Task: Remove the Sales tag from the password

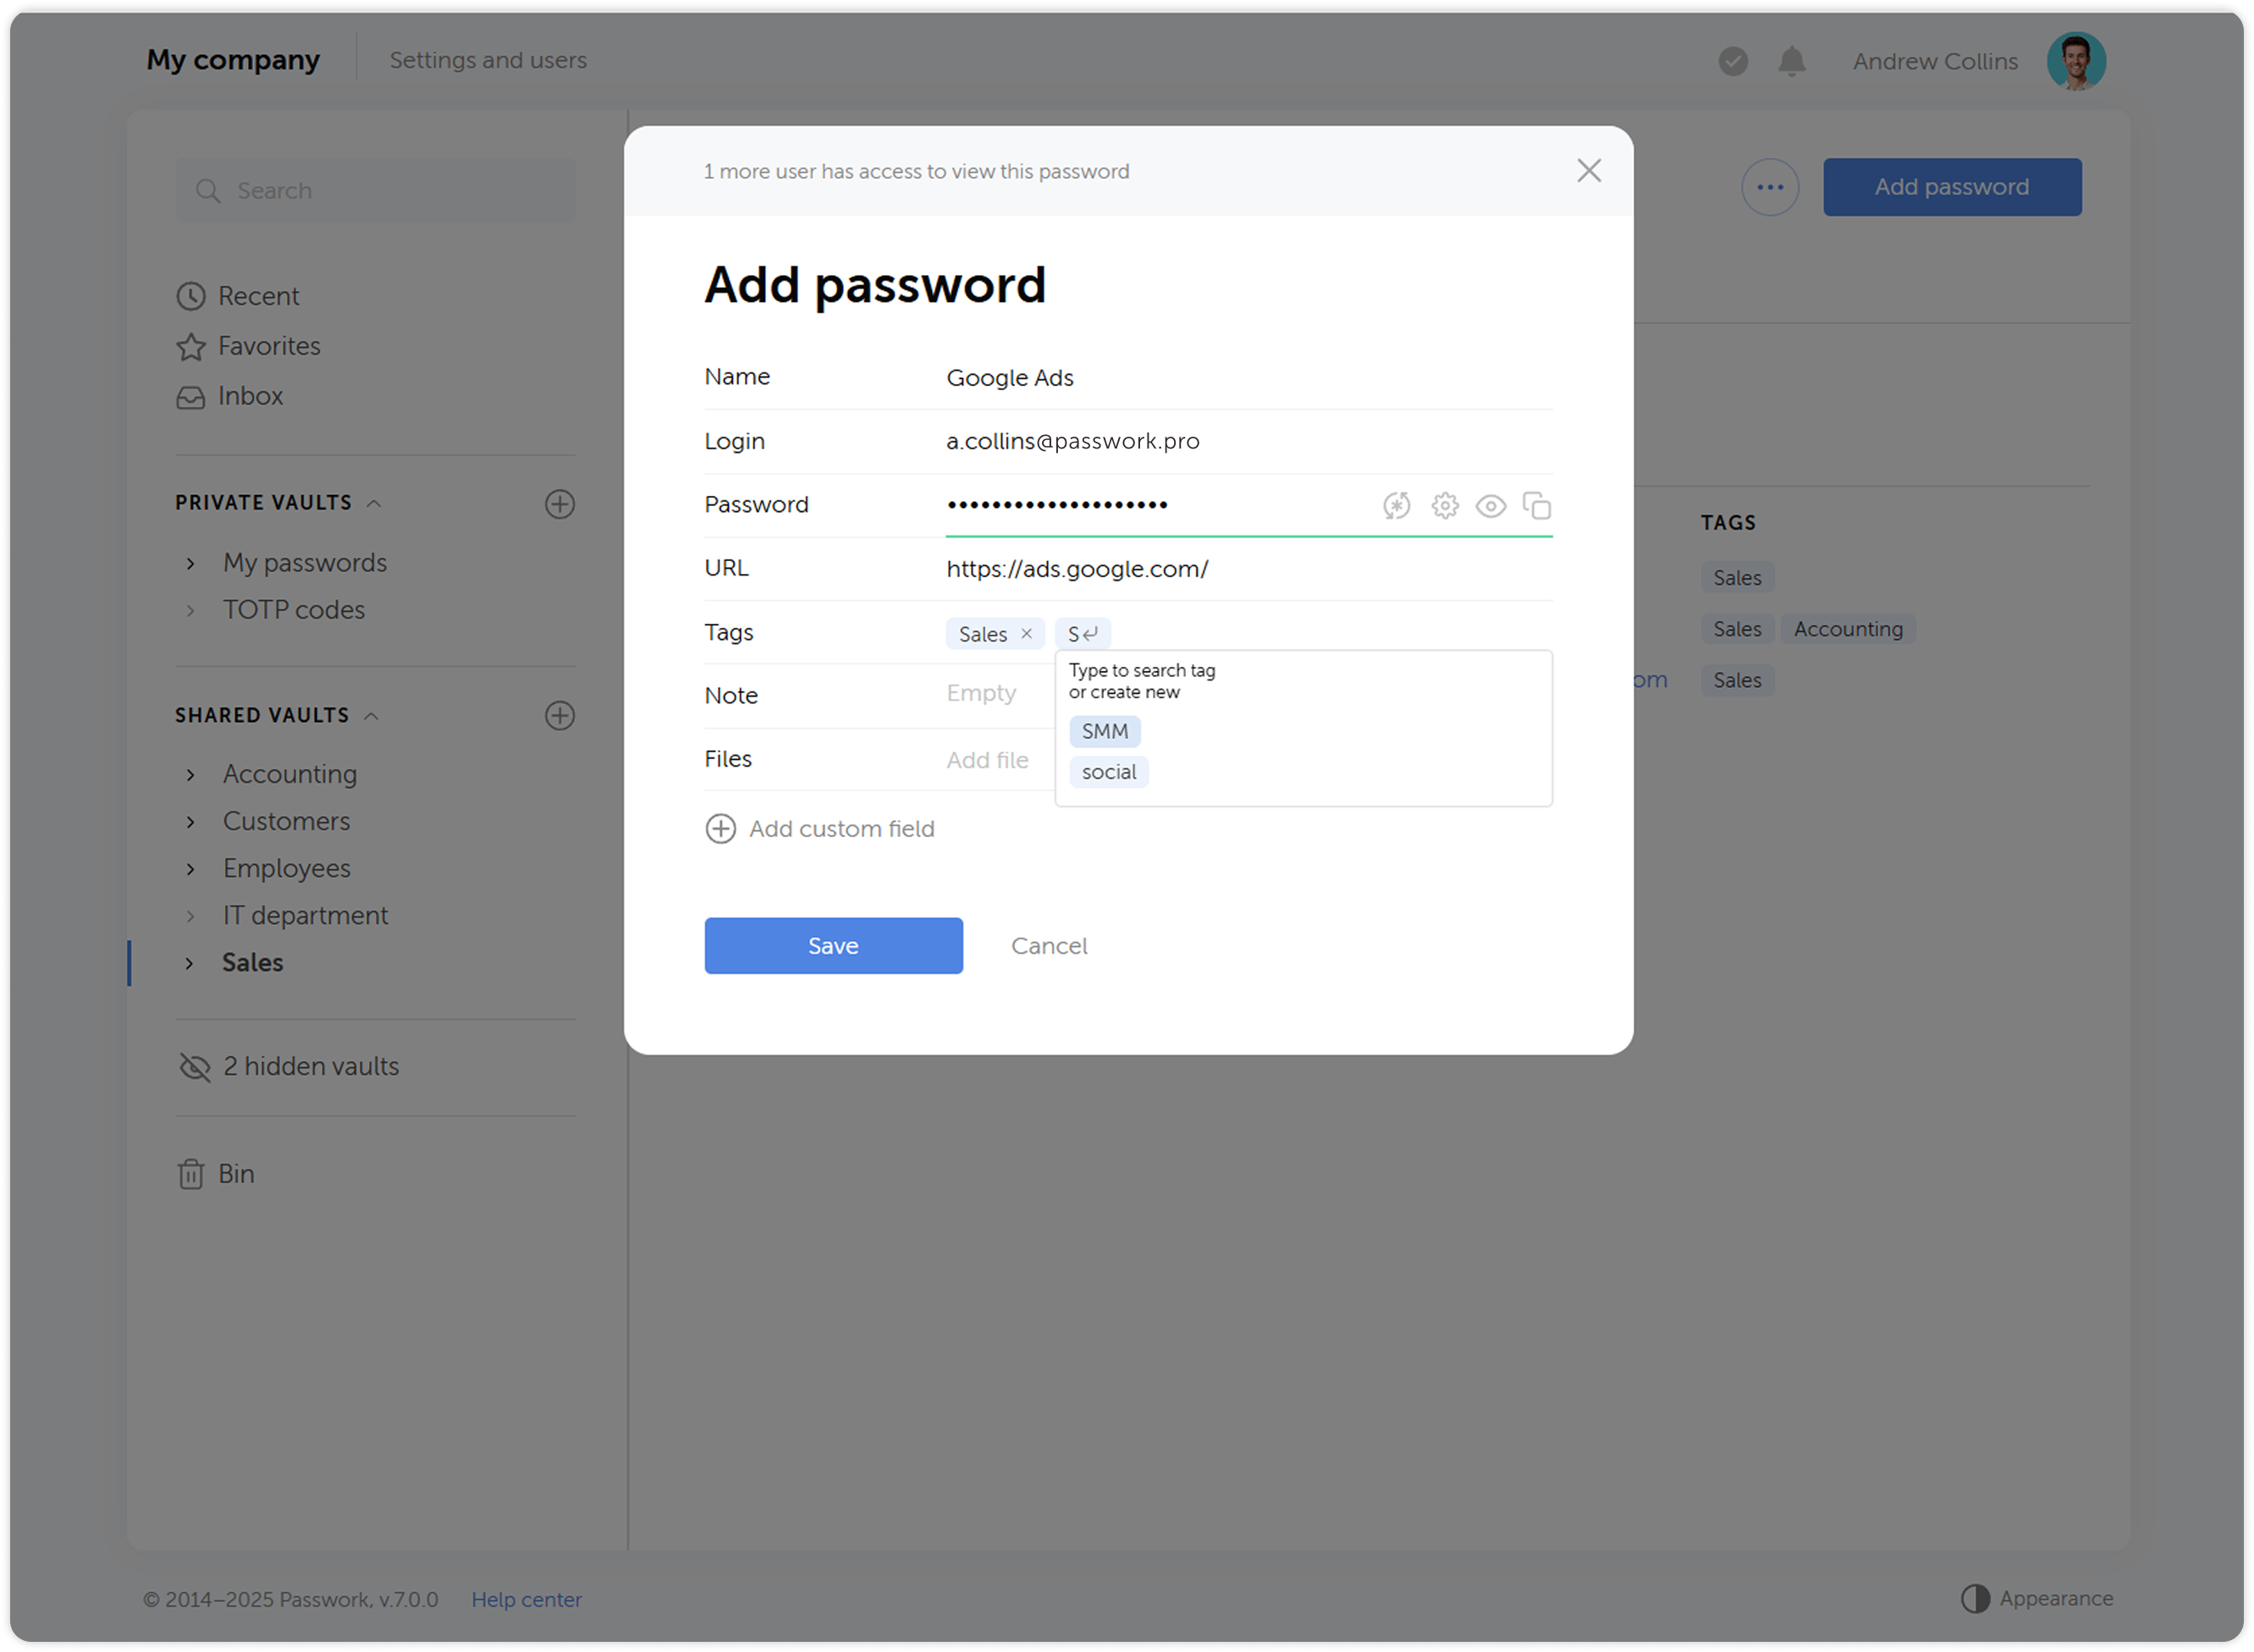Action: click(1026, 633)
